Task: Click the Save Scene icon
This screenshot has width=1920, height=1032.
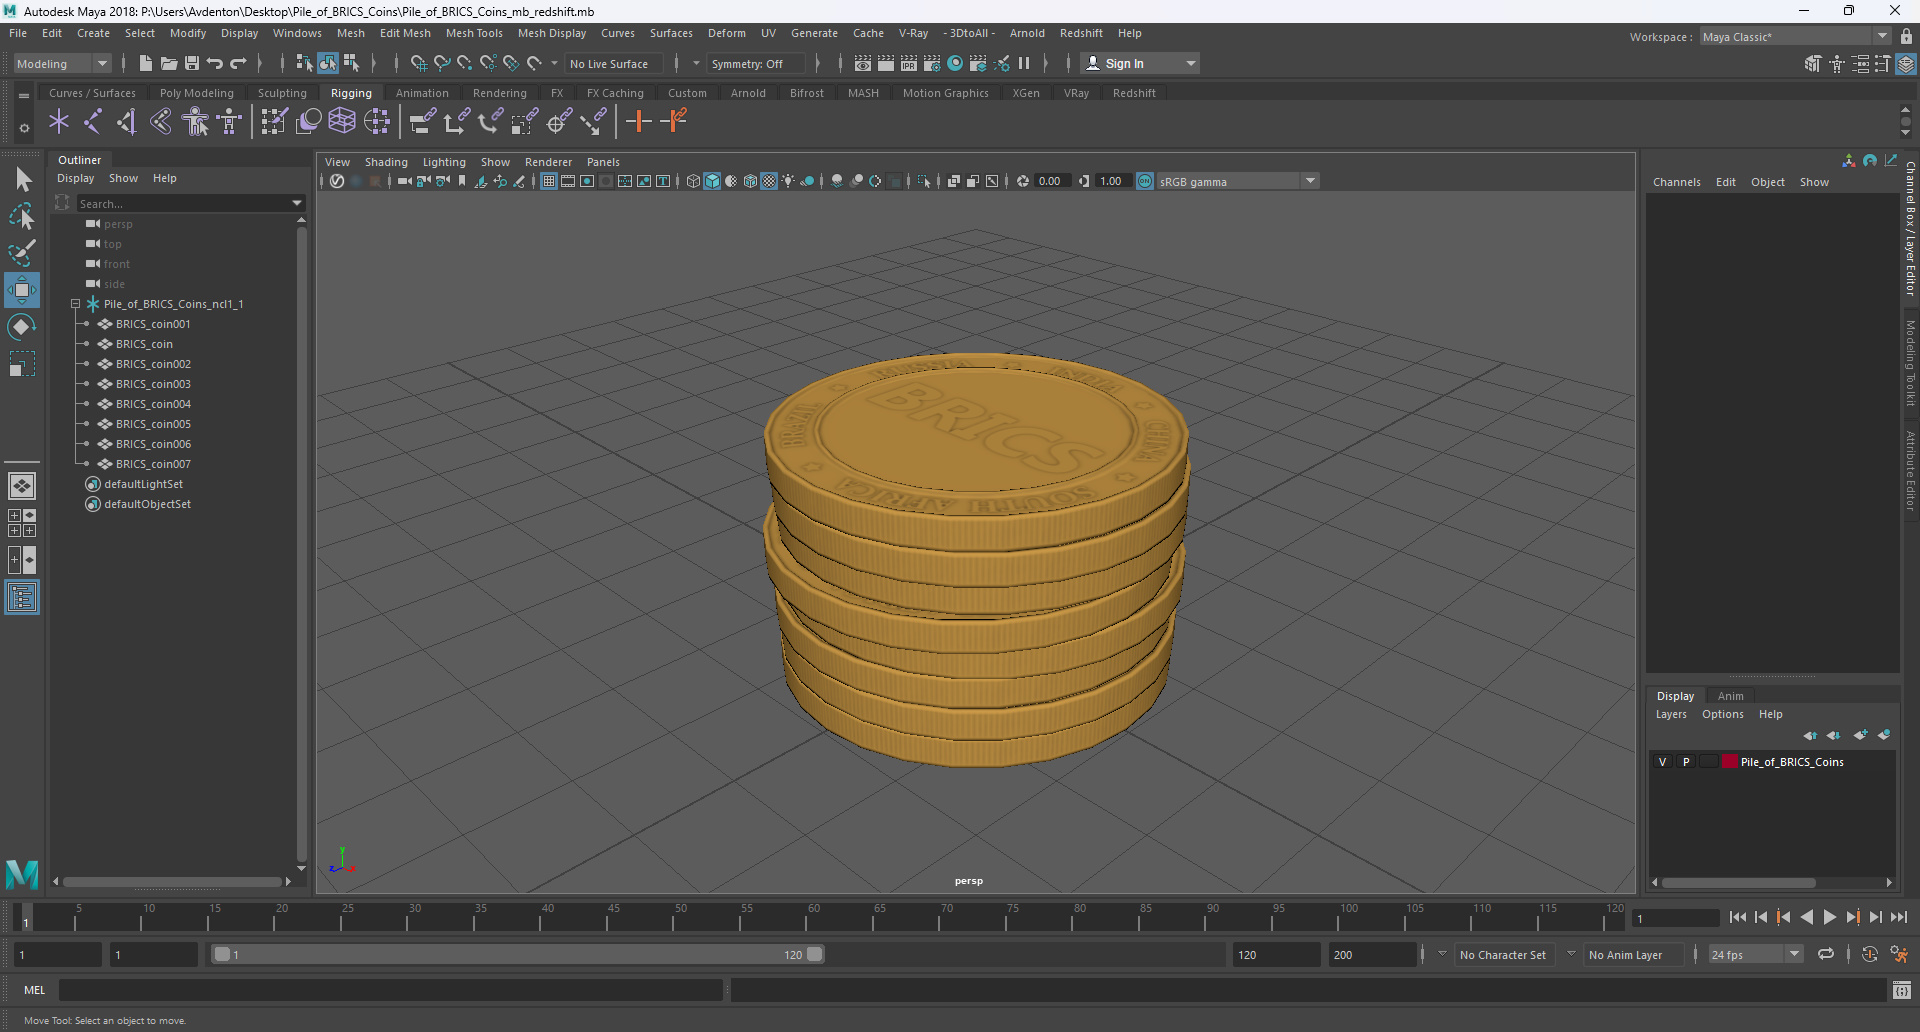Action: pos(192,63)
